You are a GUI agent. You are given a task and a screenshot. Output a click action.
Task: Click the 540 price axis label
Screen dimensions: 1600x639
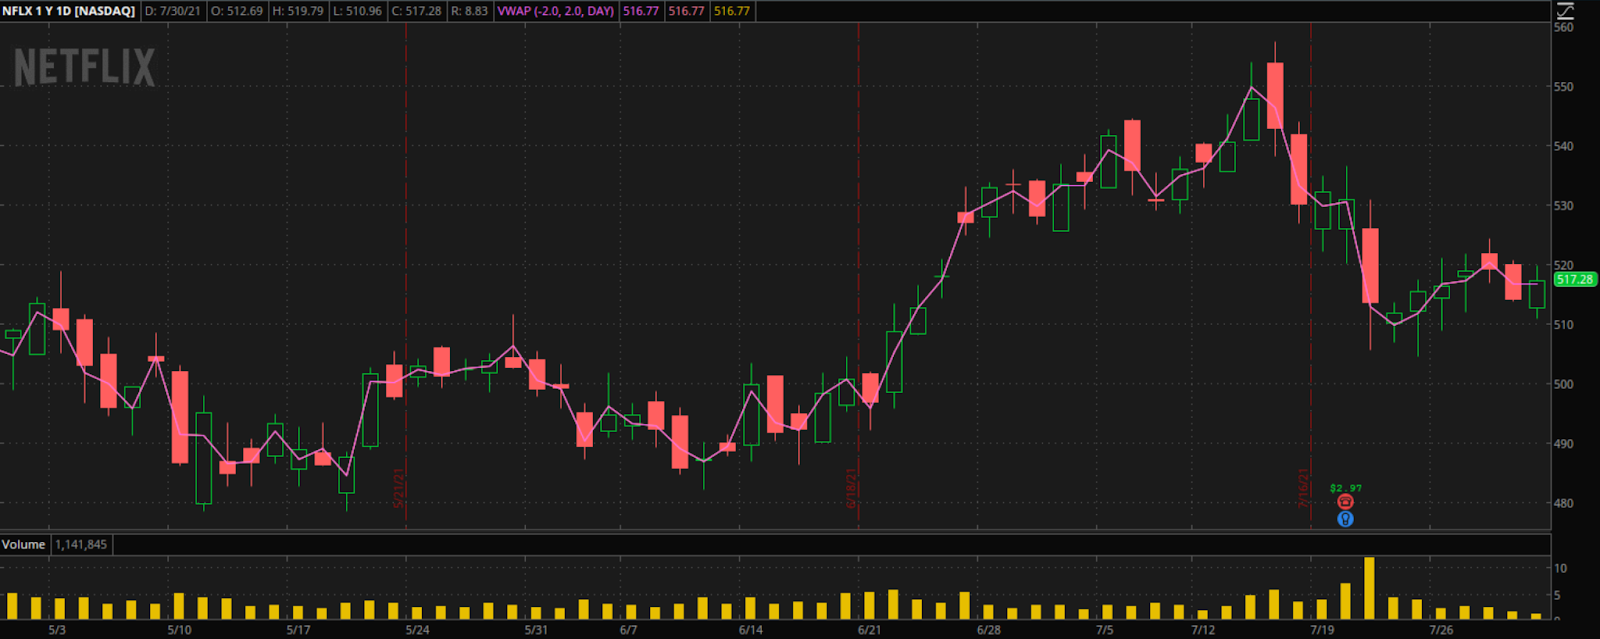[1563, 146]
